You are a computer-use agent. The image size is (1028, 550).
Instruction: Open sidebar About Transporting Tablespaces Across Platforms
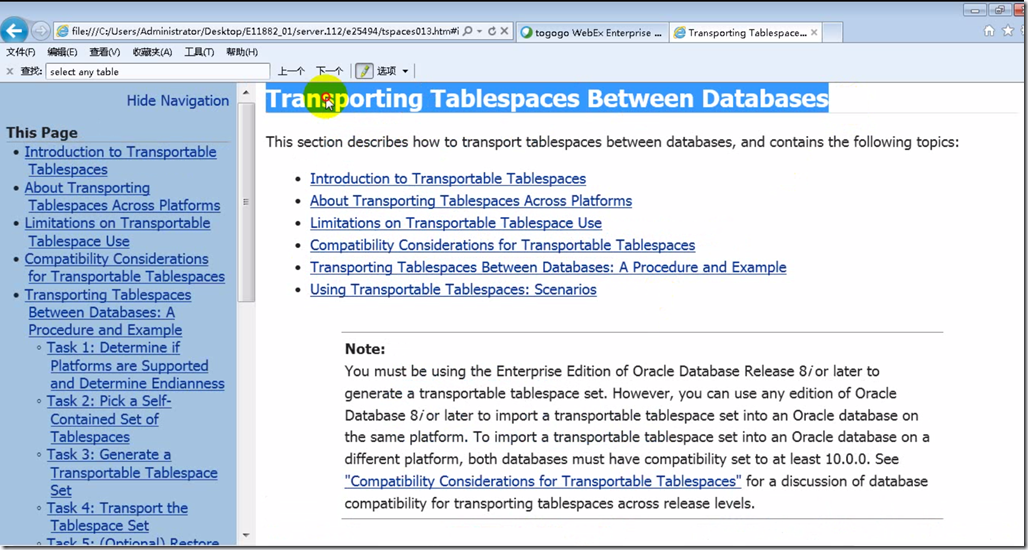tap(123, 197)
